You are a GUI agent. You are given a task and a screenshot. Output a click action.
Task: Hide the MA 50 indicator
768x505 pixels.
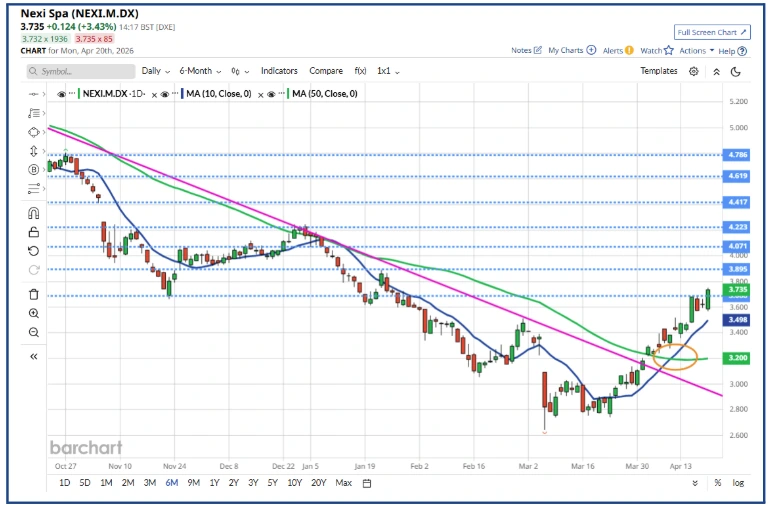click(x=271, y=94)
